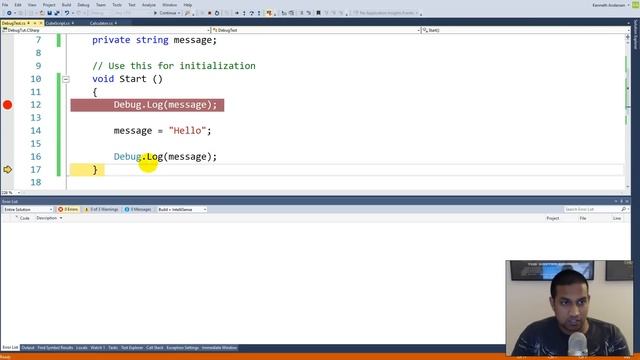
Task: Open the DebugTest class navigation dropdown
Action: click(316, 30)
